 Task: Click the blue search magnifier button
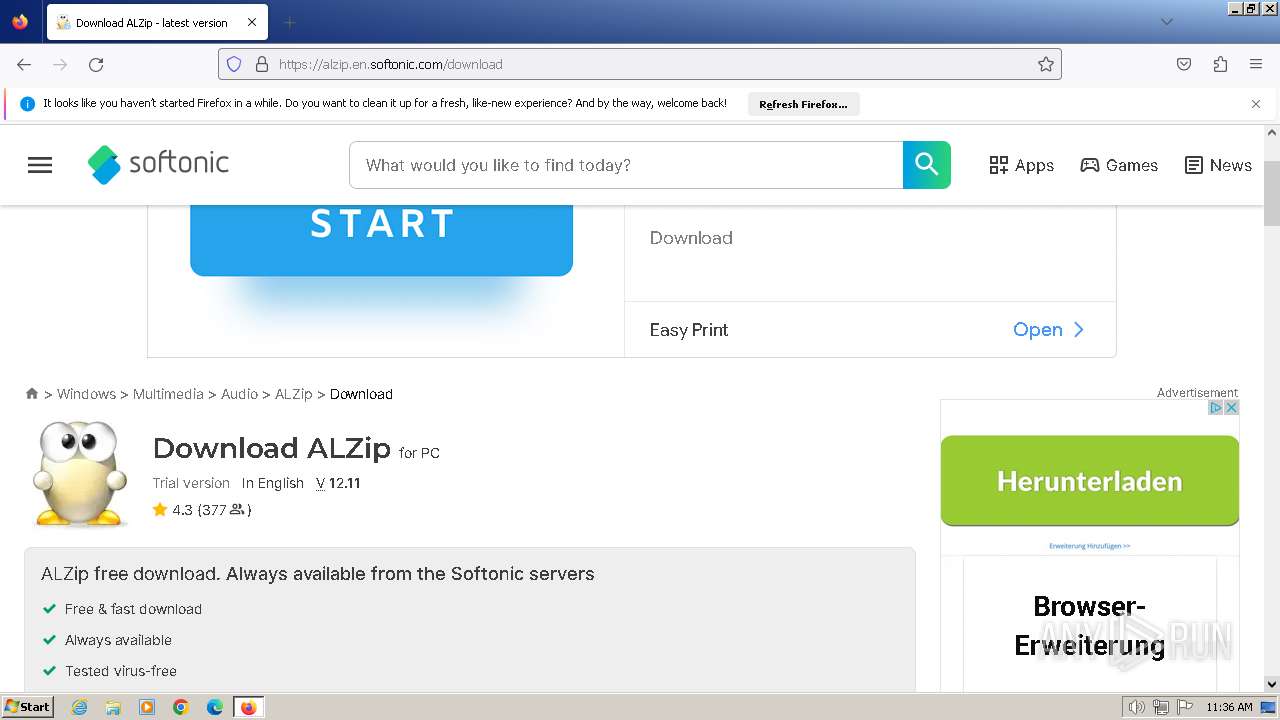tap(927, 165)
